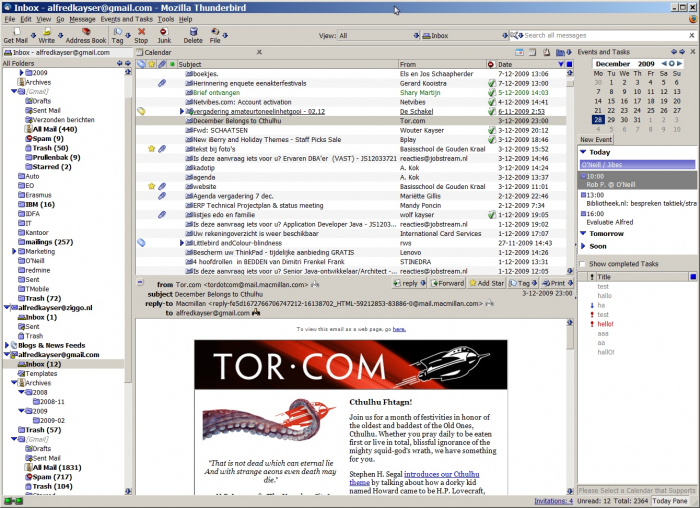Screen dimensions: 700x508
Task: Click attachment icon on 'Herinnering enquete' row
Action: tap(162, 83)
